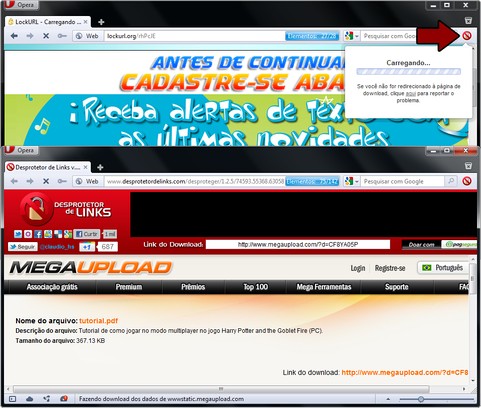
Task: Toggle the panel icon in status bar
Action: tap(12, 399)
